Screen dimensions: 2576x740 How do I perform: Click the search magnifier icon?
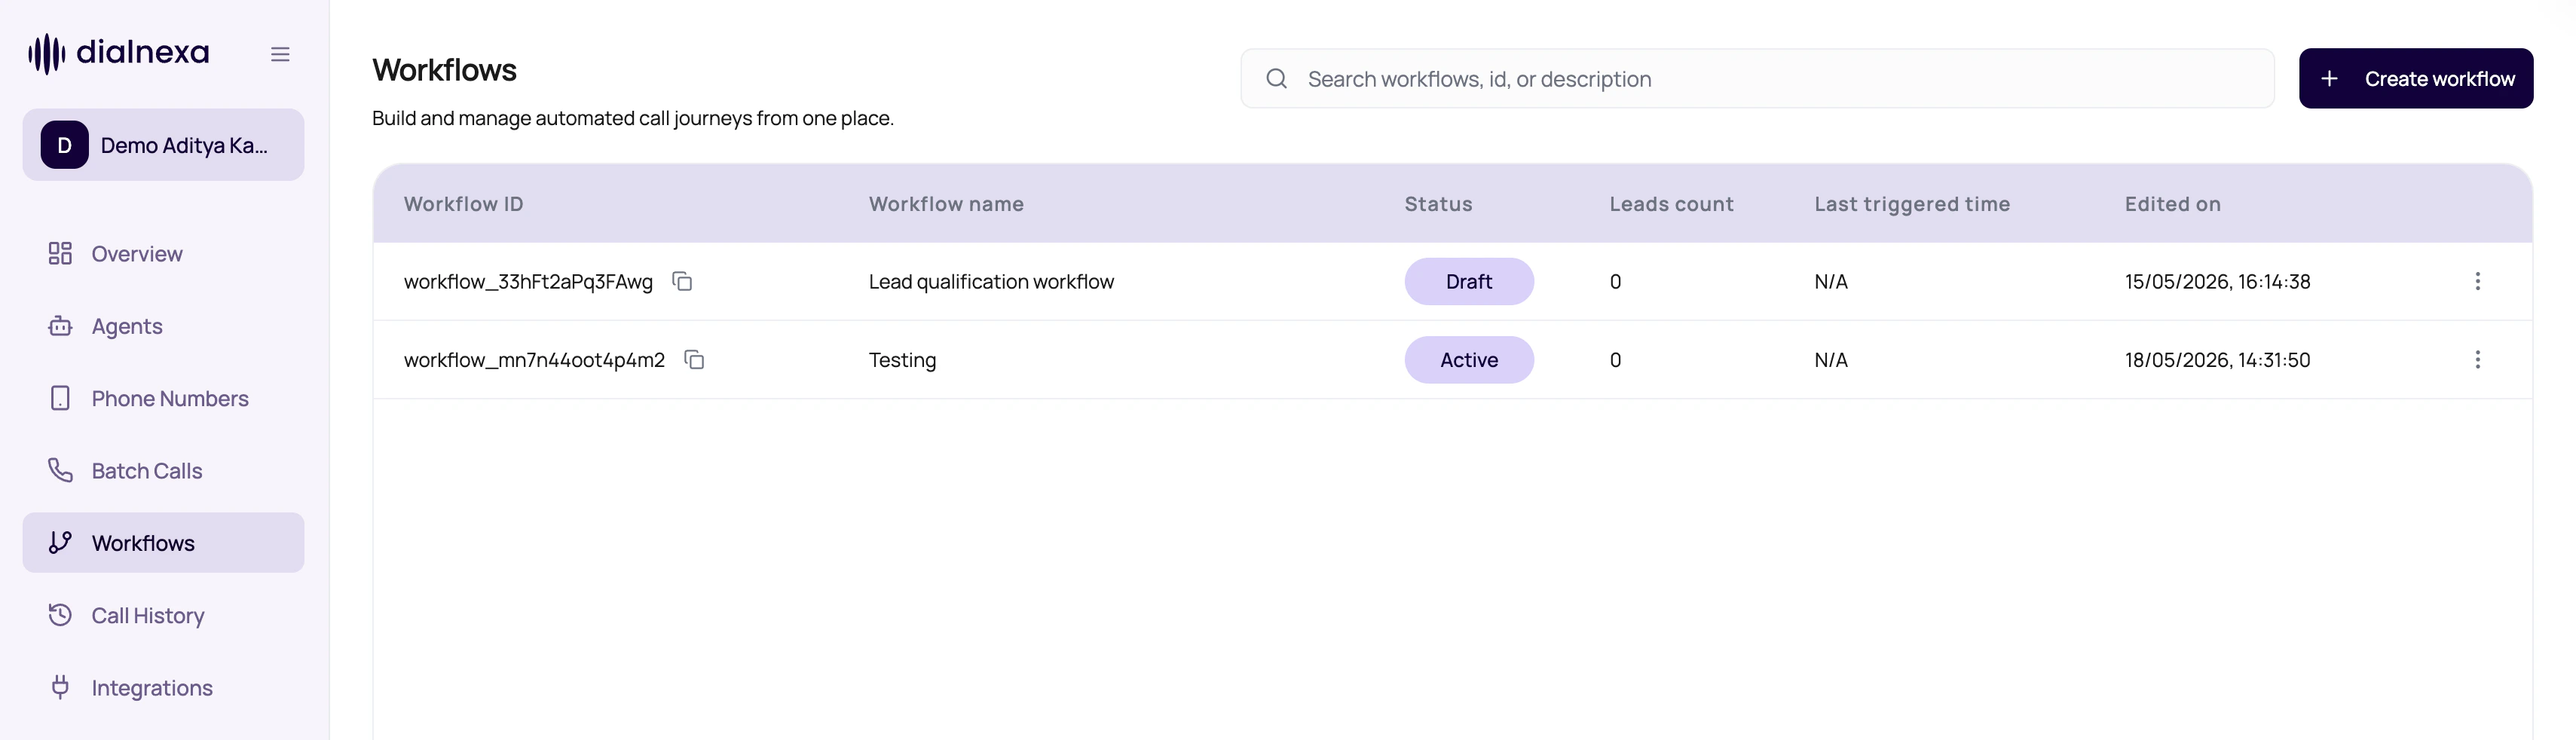[1276, 79]
